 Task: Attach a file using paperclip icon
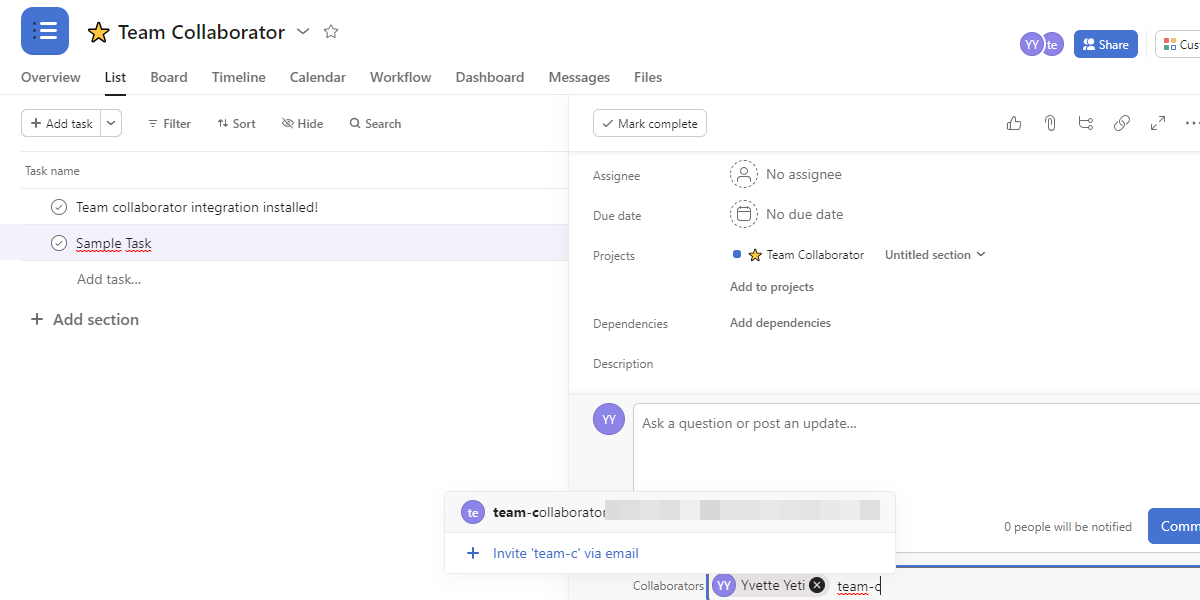click(x=1050, y=123)
